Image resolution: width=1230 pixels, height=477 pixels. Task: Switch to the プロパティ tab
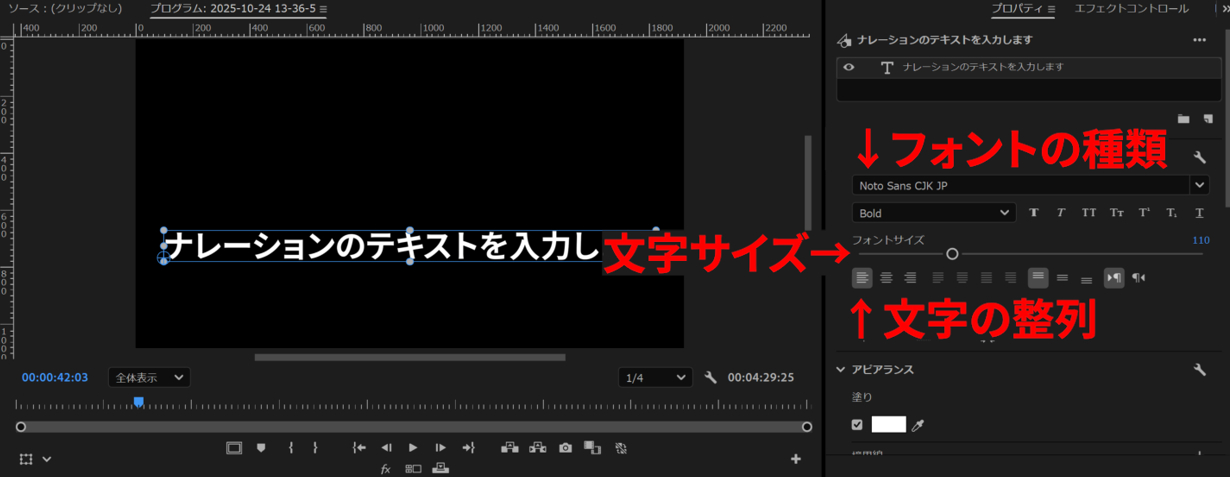(1018, 8)
